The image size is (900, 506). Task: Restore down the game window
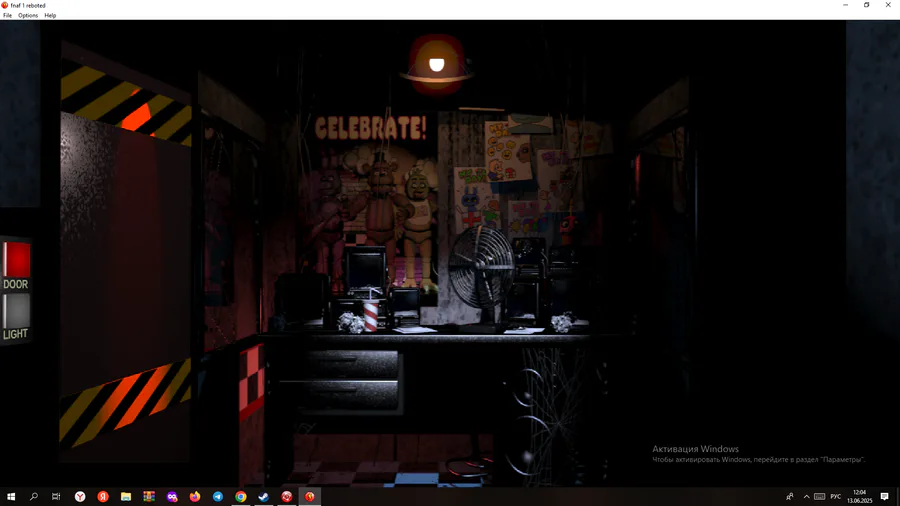click(x=867, y=5)
